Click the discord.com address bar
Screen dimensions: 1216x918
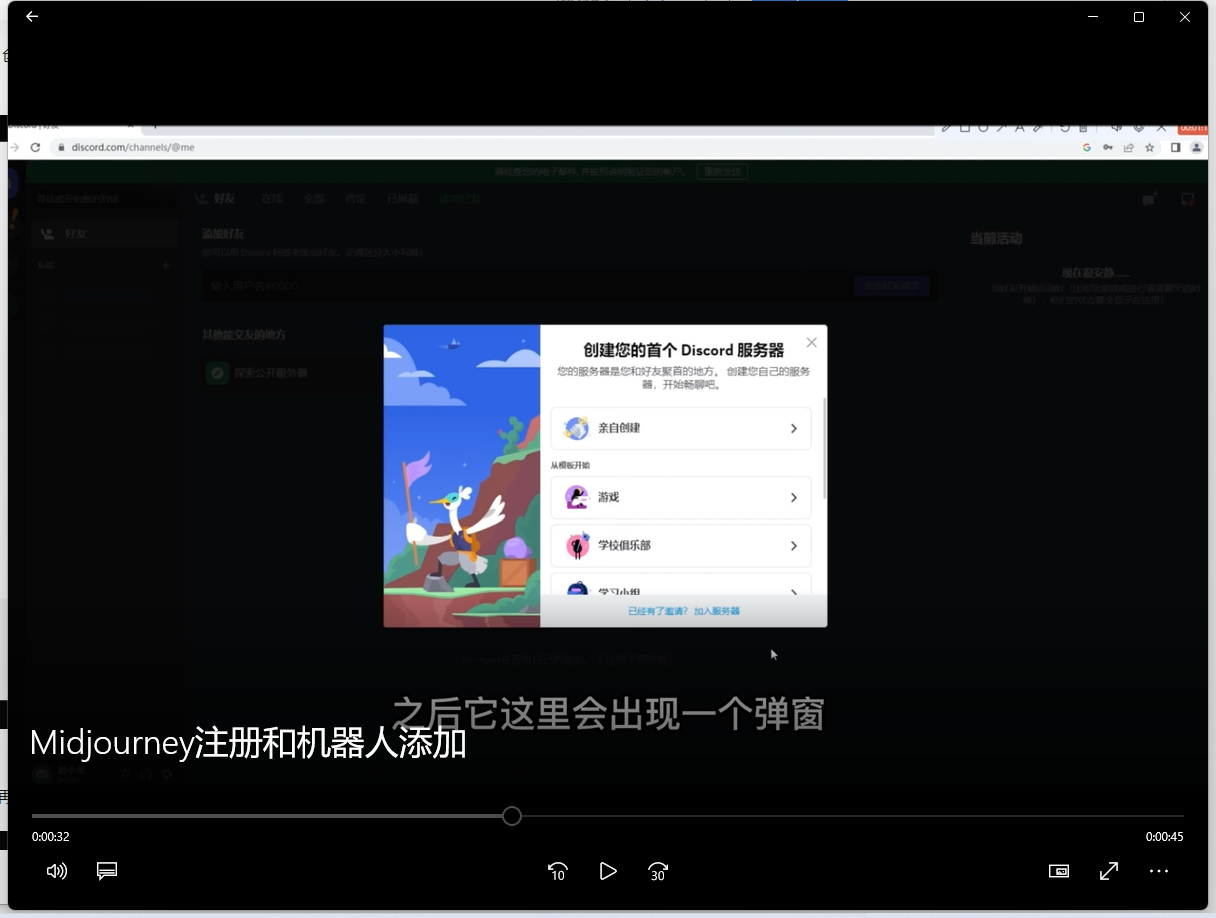point(130,146)
